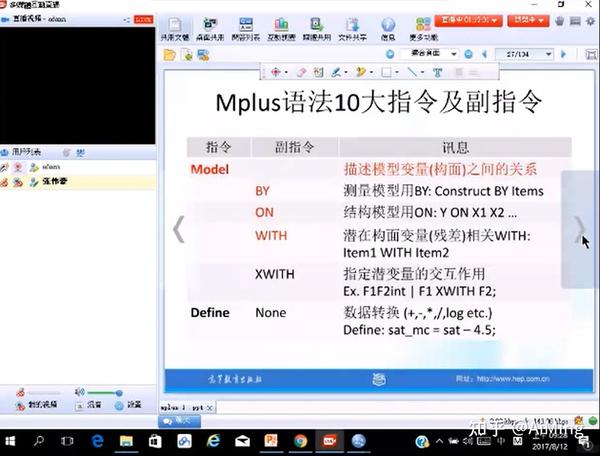Open file sharing in the top toolbar
This screenshot has height=456, width=600.
[x=352, y=29]
